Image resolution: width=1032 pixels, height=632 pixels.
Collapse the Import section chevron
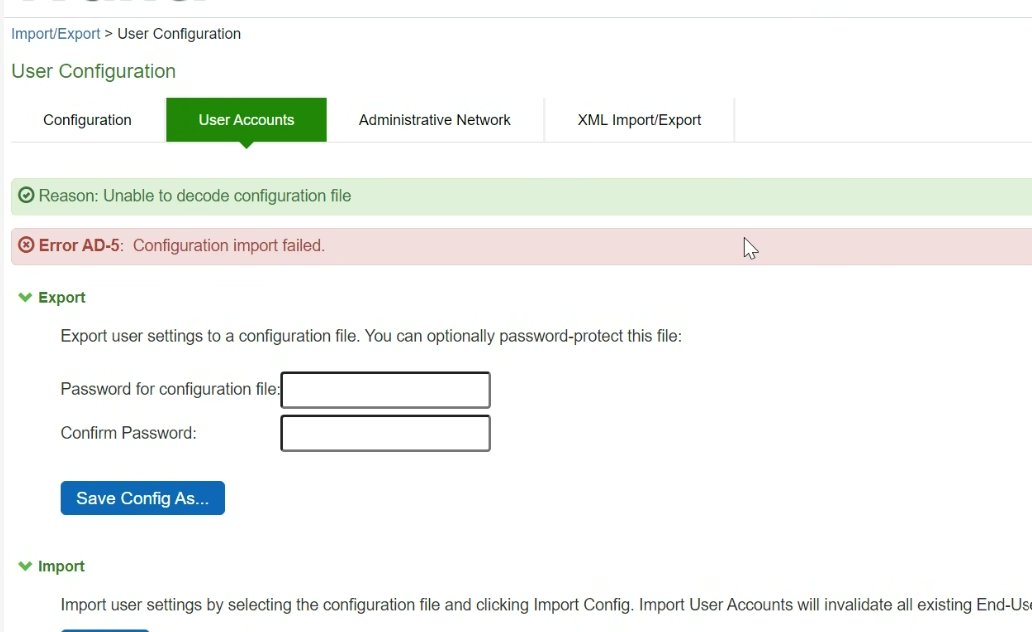(25, 566)
